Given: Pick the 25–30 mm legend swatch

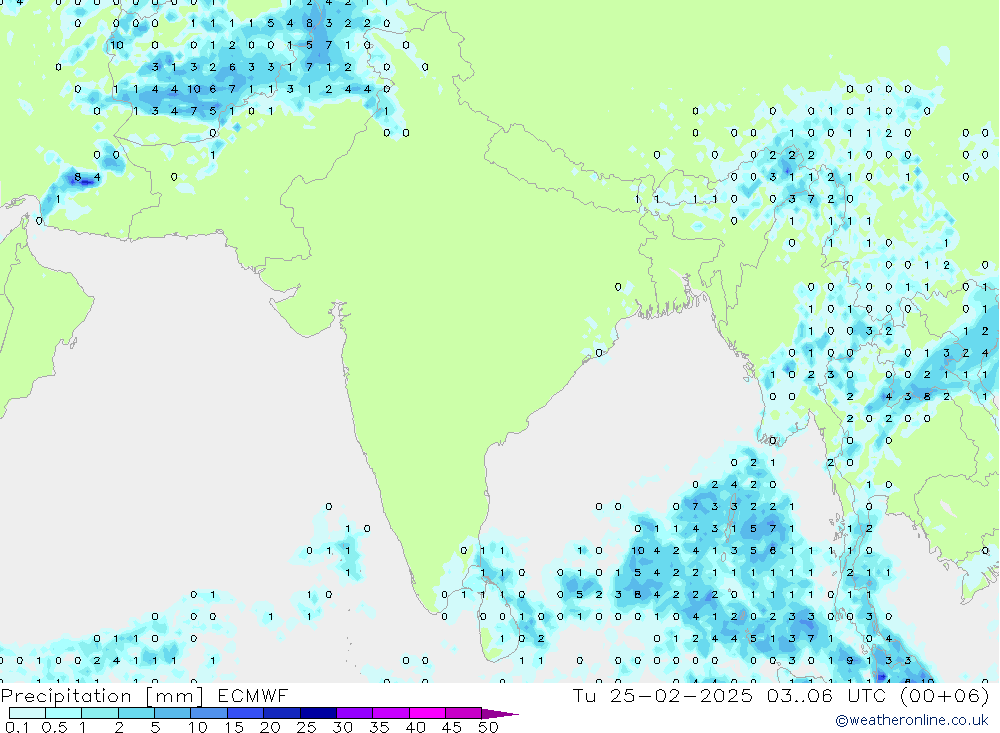Looking at the screenshot, I should click(318, 713).
